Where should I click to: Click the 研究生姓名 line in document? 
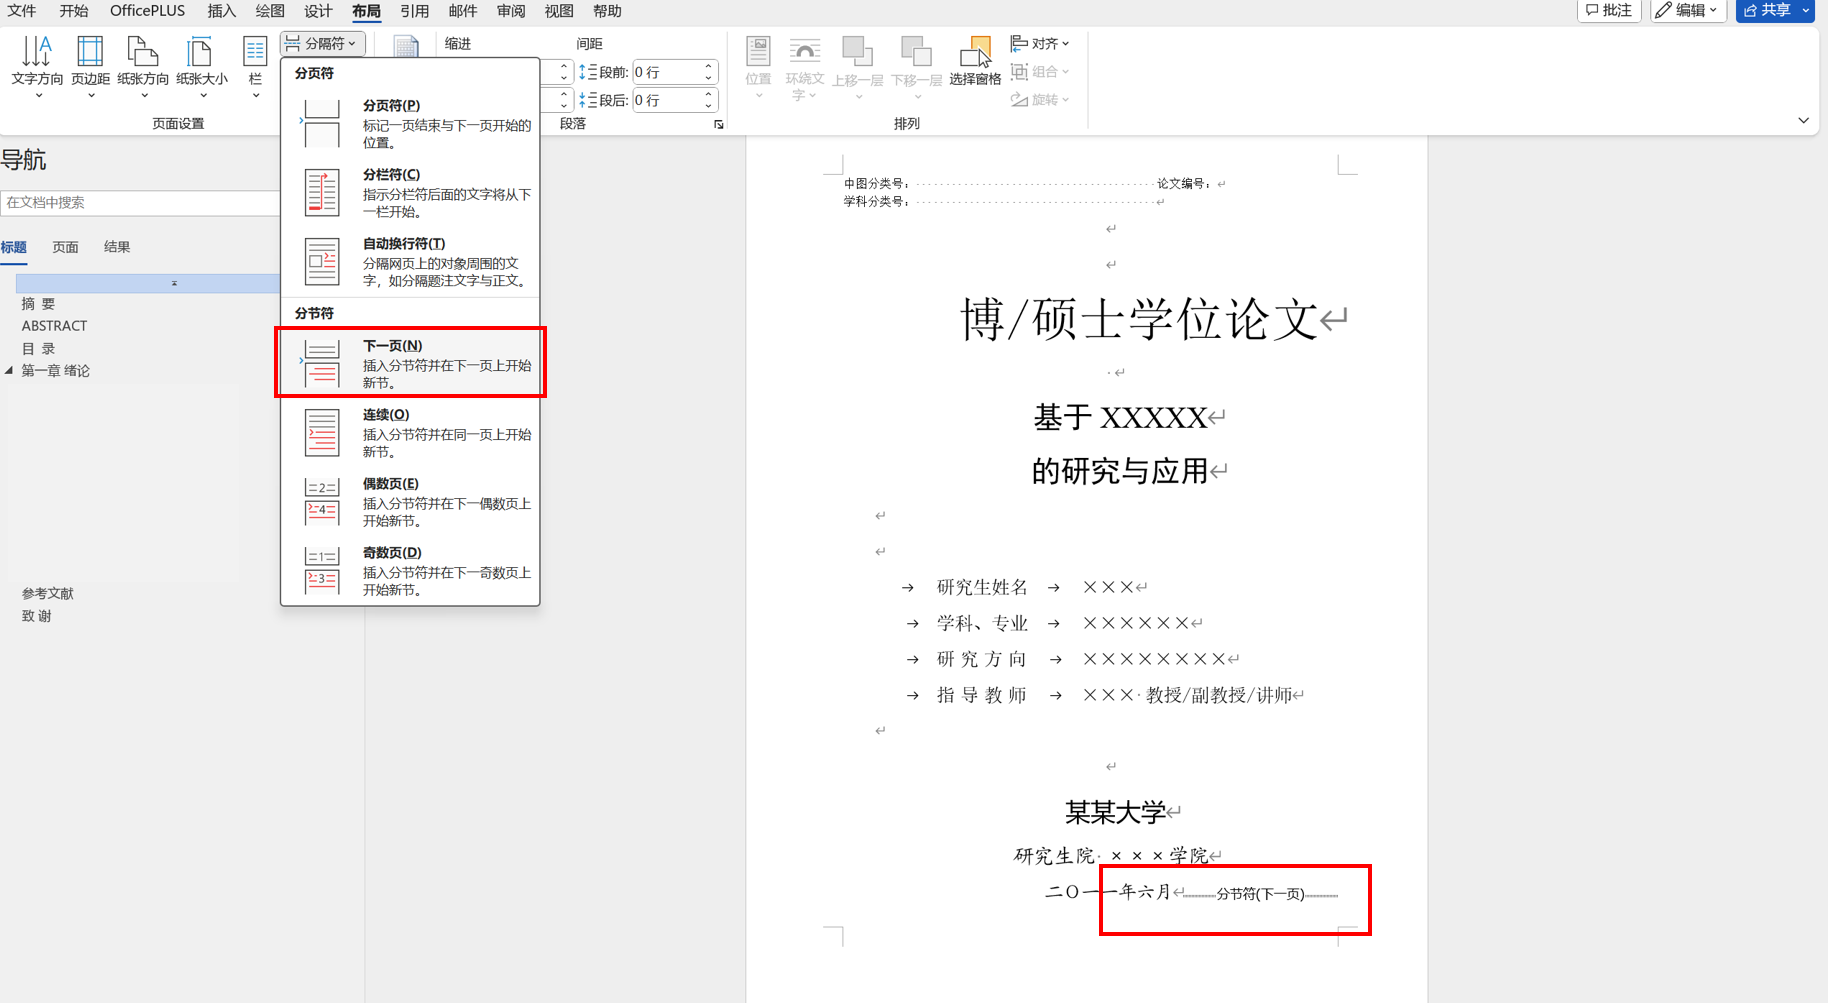coord(1025,588)
